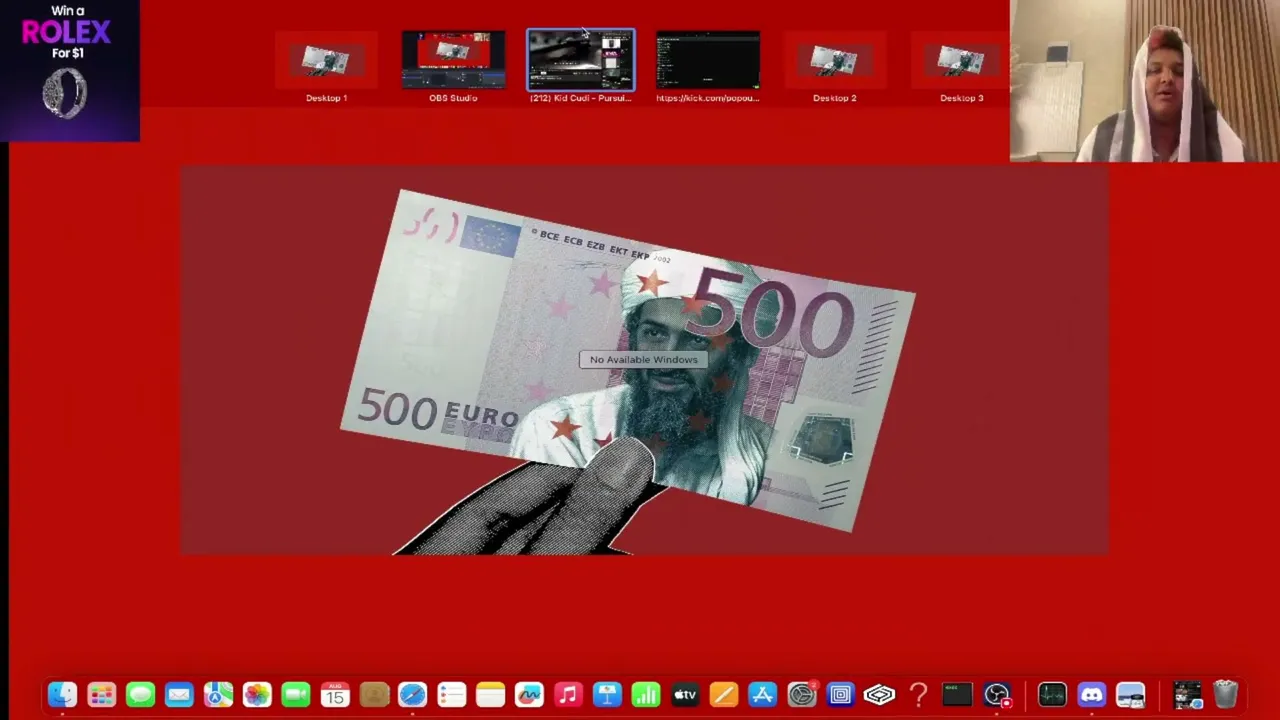Open the Music app
1280x720 pixels.
tap(568, 694)
